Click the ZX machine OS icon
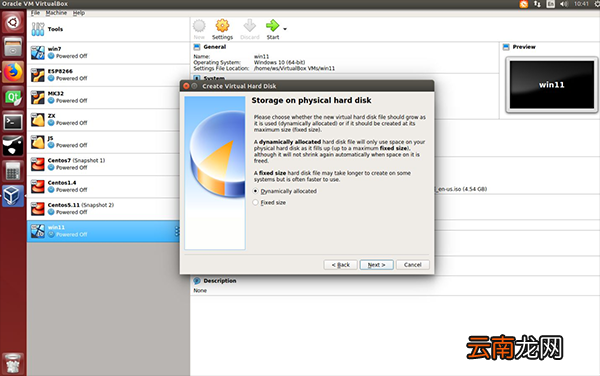 (x=38, y=119)
